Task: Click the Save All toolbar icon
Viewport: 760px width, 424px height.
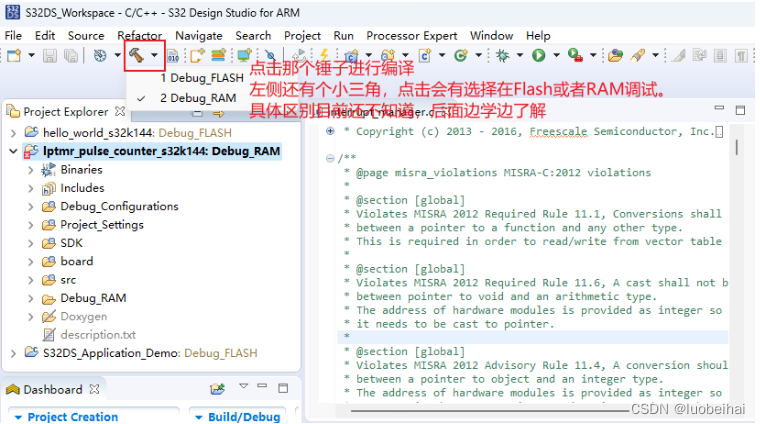Action: (71, 56)
